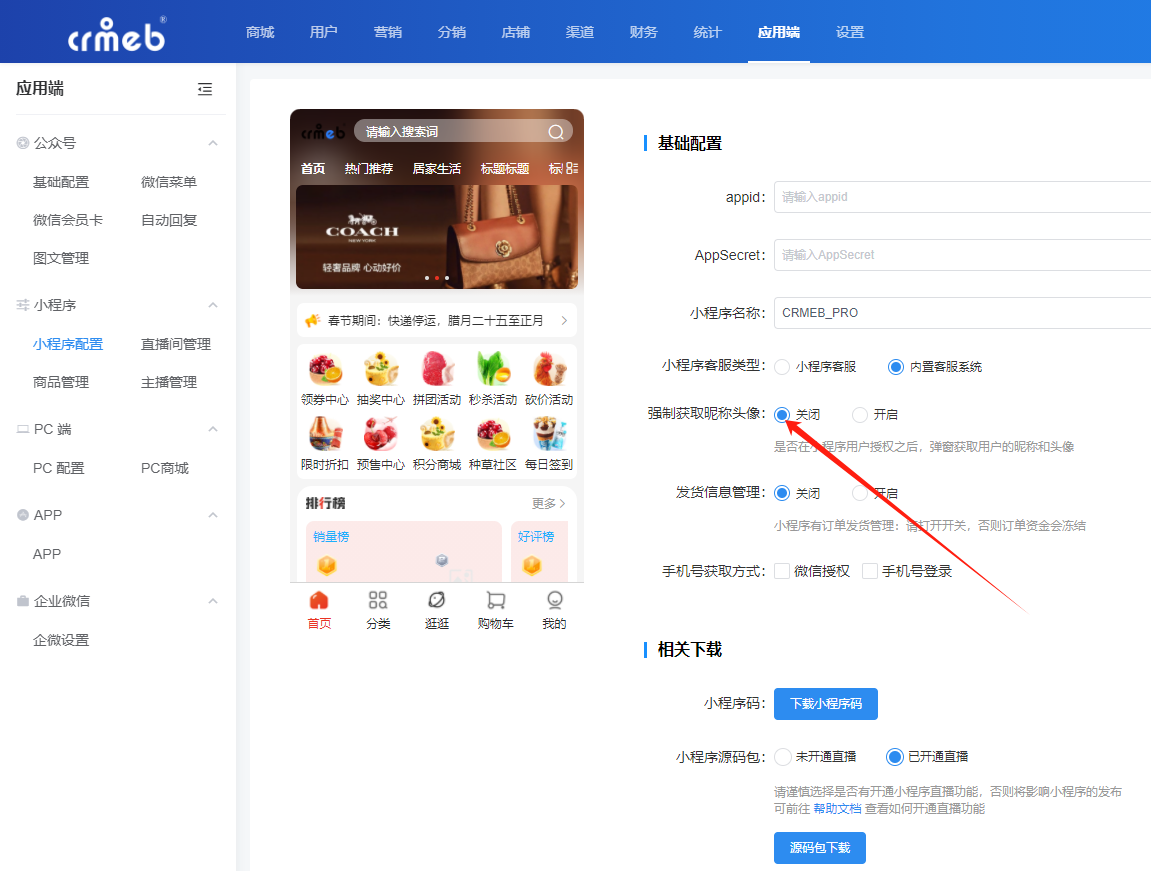The image size is (1151, 871).
Task: Open the 领券中心 coupon icon
Action: click(325, 370)
